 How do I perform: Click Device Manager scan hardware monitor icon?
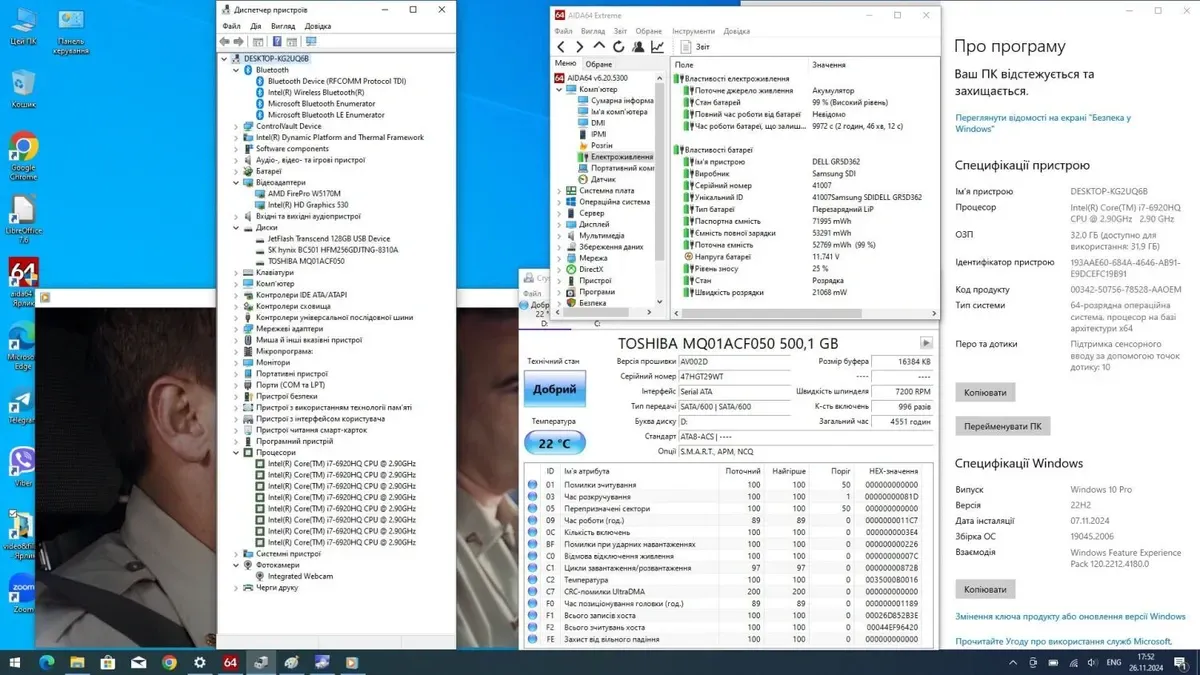click(x=311, y=42)
